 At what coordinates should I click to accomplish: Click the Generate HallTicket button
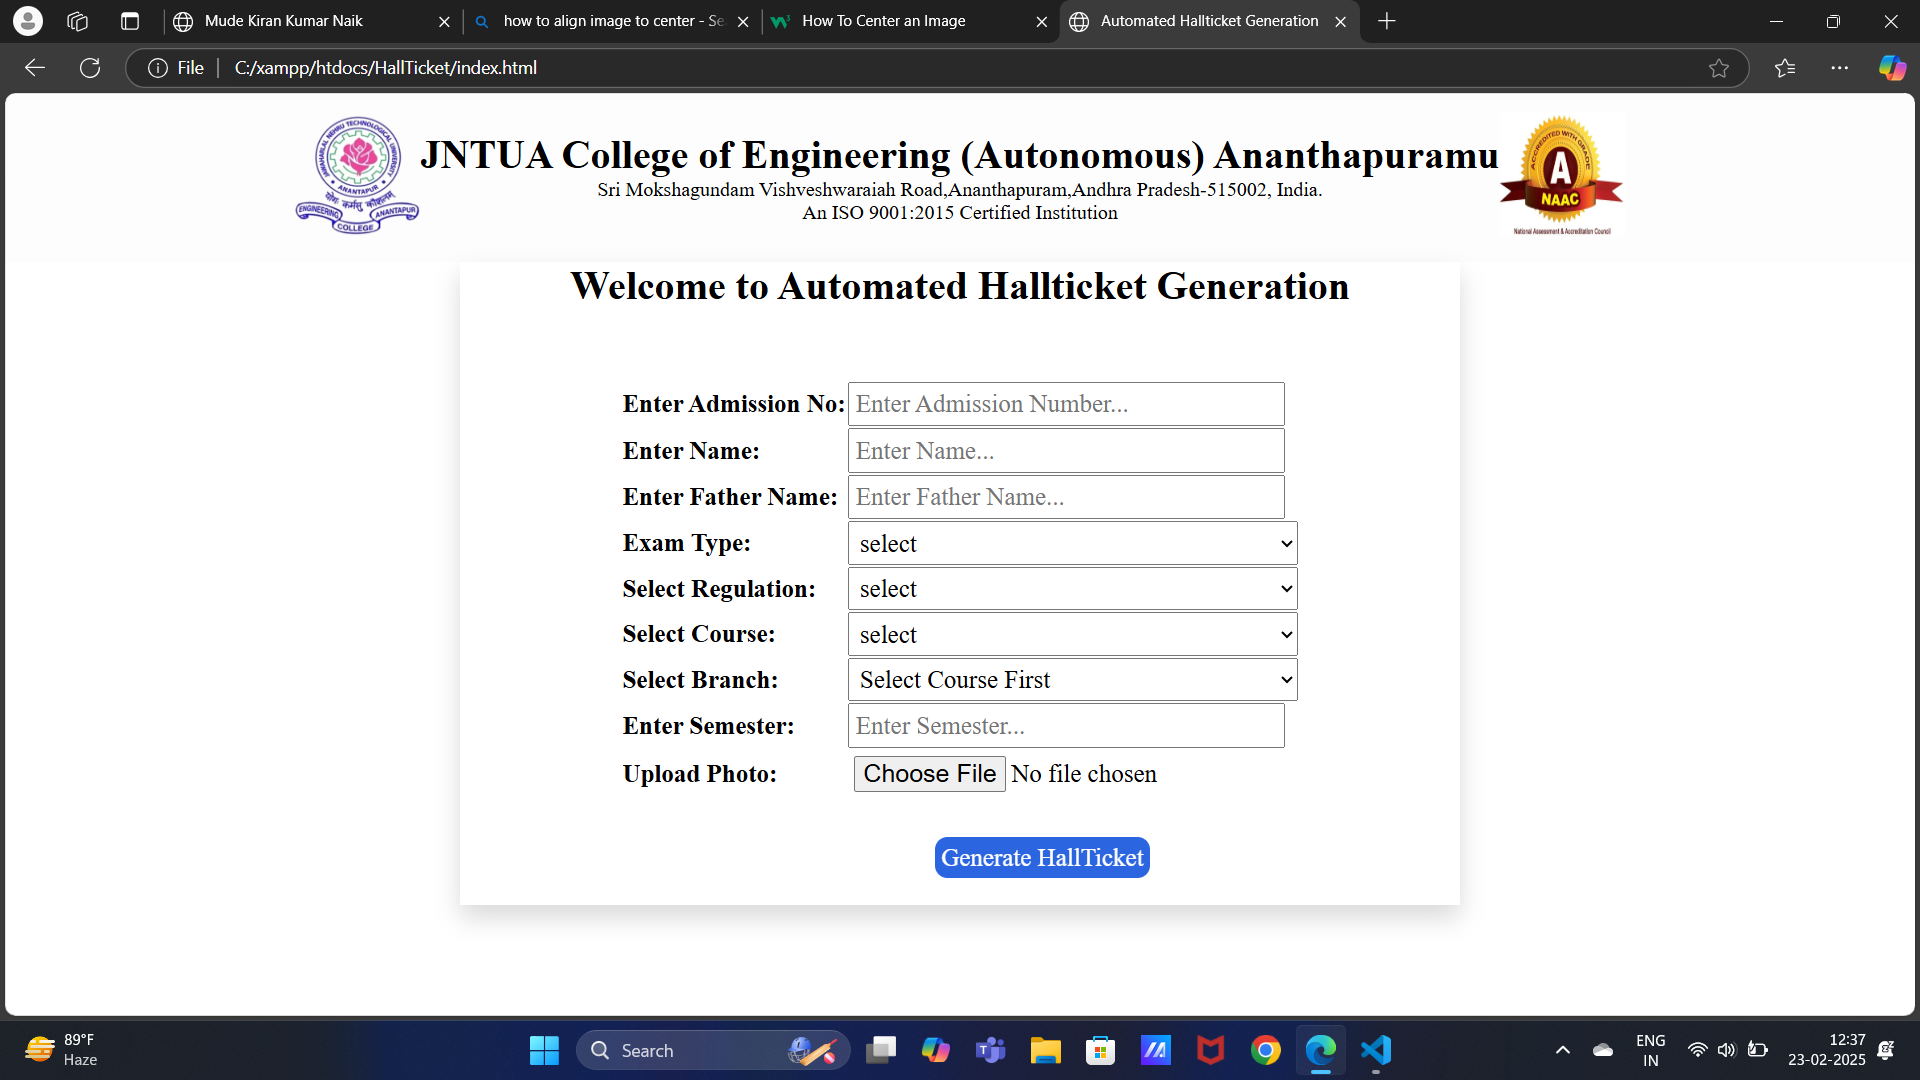click(1041, 858)
